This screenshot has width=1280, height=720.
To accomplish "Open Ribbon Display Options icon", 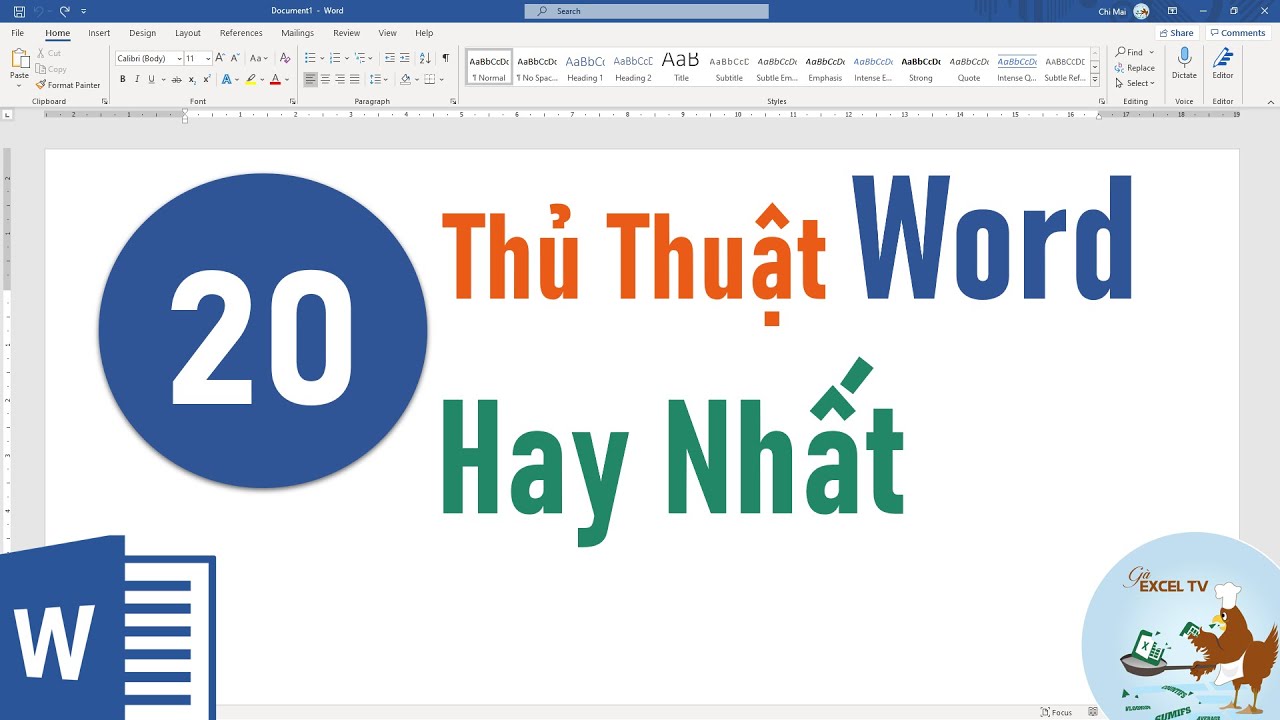I will (1172, 11).
